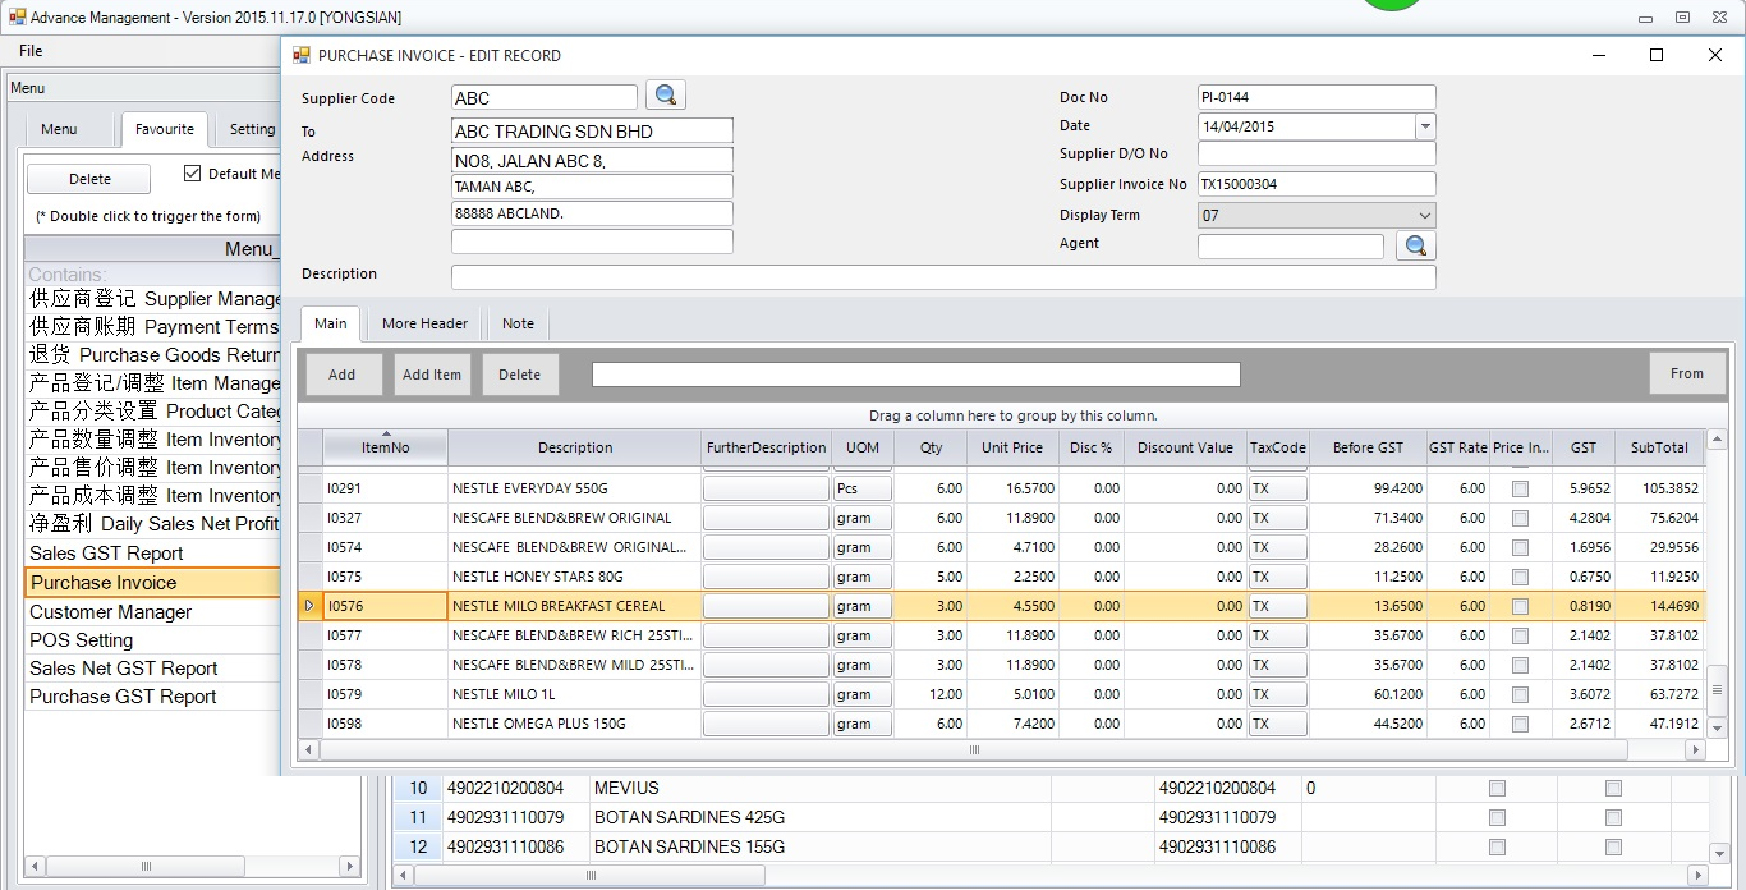This screenshot has width=1746, height=890.
Task: Open the Date dropdown calendar arrow
Action: (x=1425, y=126)
